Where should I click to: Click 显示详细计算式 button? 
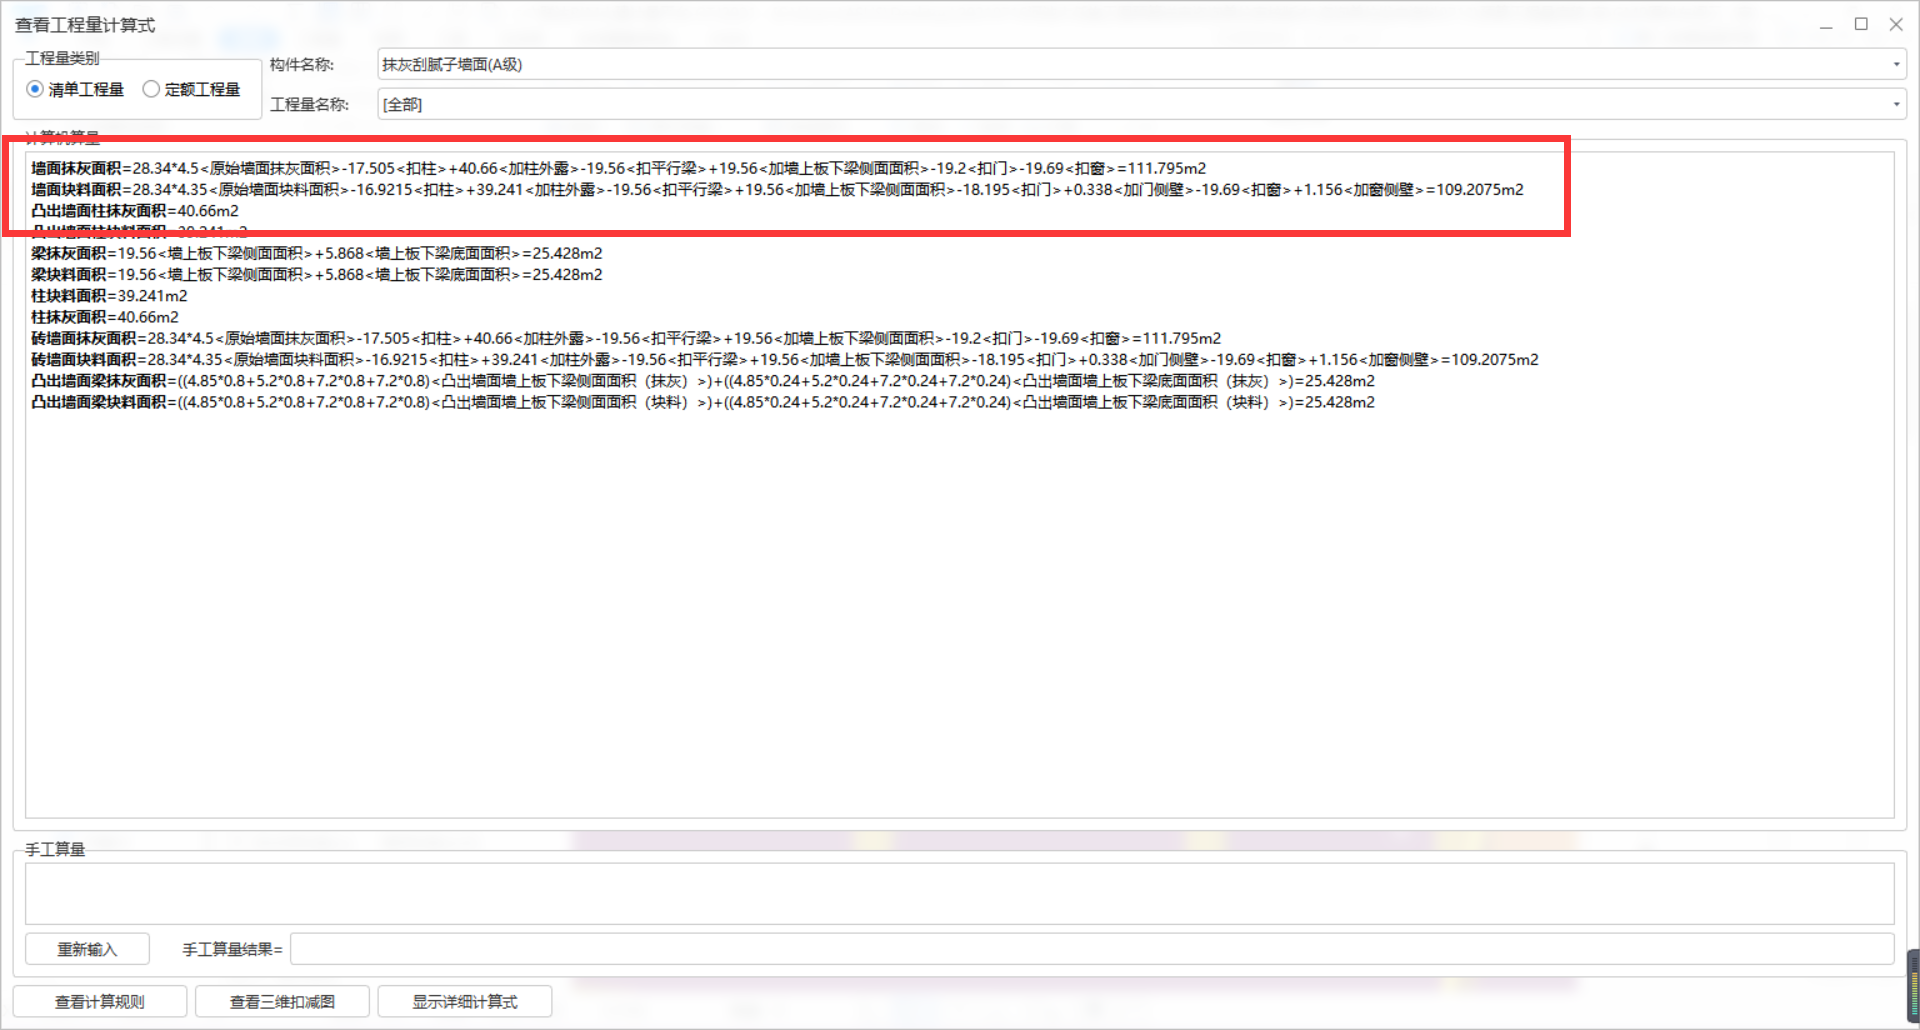pyautogui.click(x=465, y=1001)
